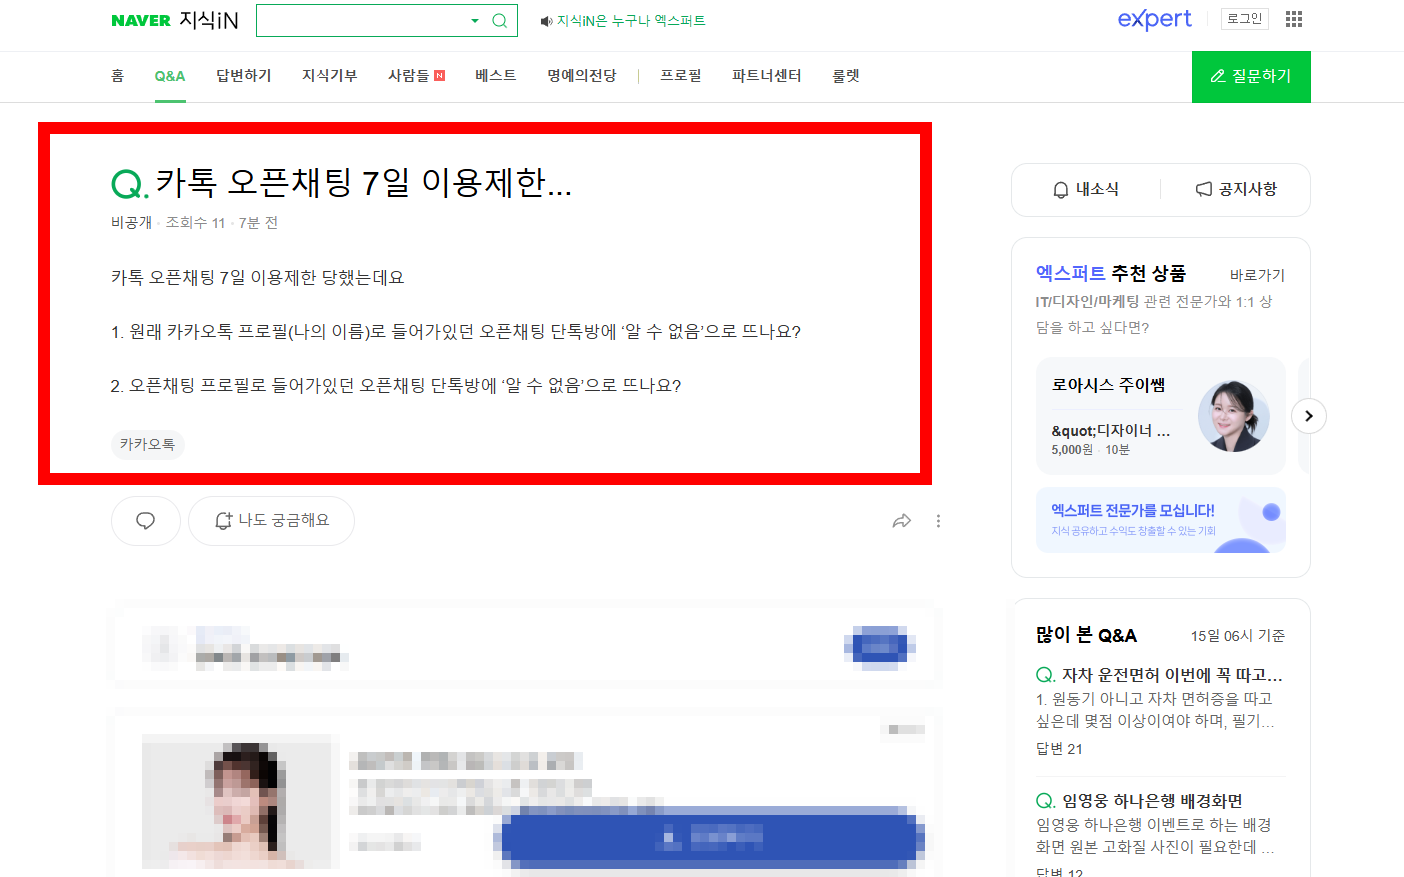Open the 로아시스 주이쌤 expert card

[x=1161, y=416]
